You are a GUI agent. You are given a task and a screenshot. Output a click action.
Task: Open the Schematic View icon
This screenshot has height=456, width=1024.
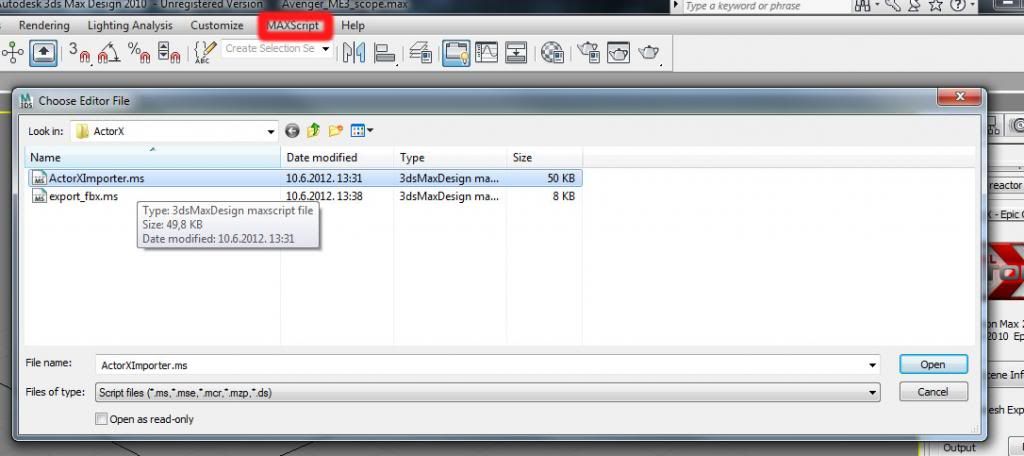tap(516, 53)
